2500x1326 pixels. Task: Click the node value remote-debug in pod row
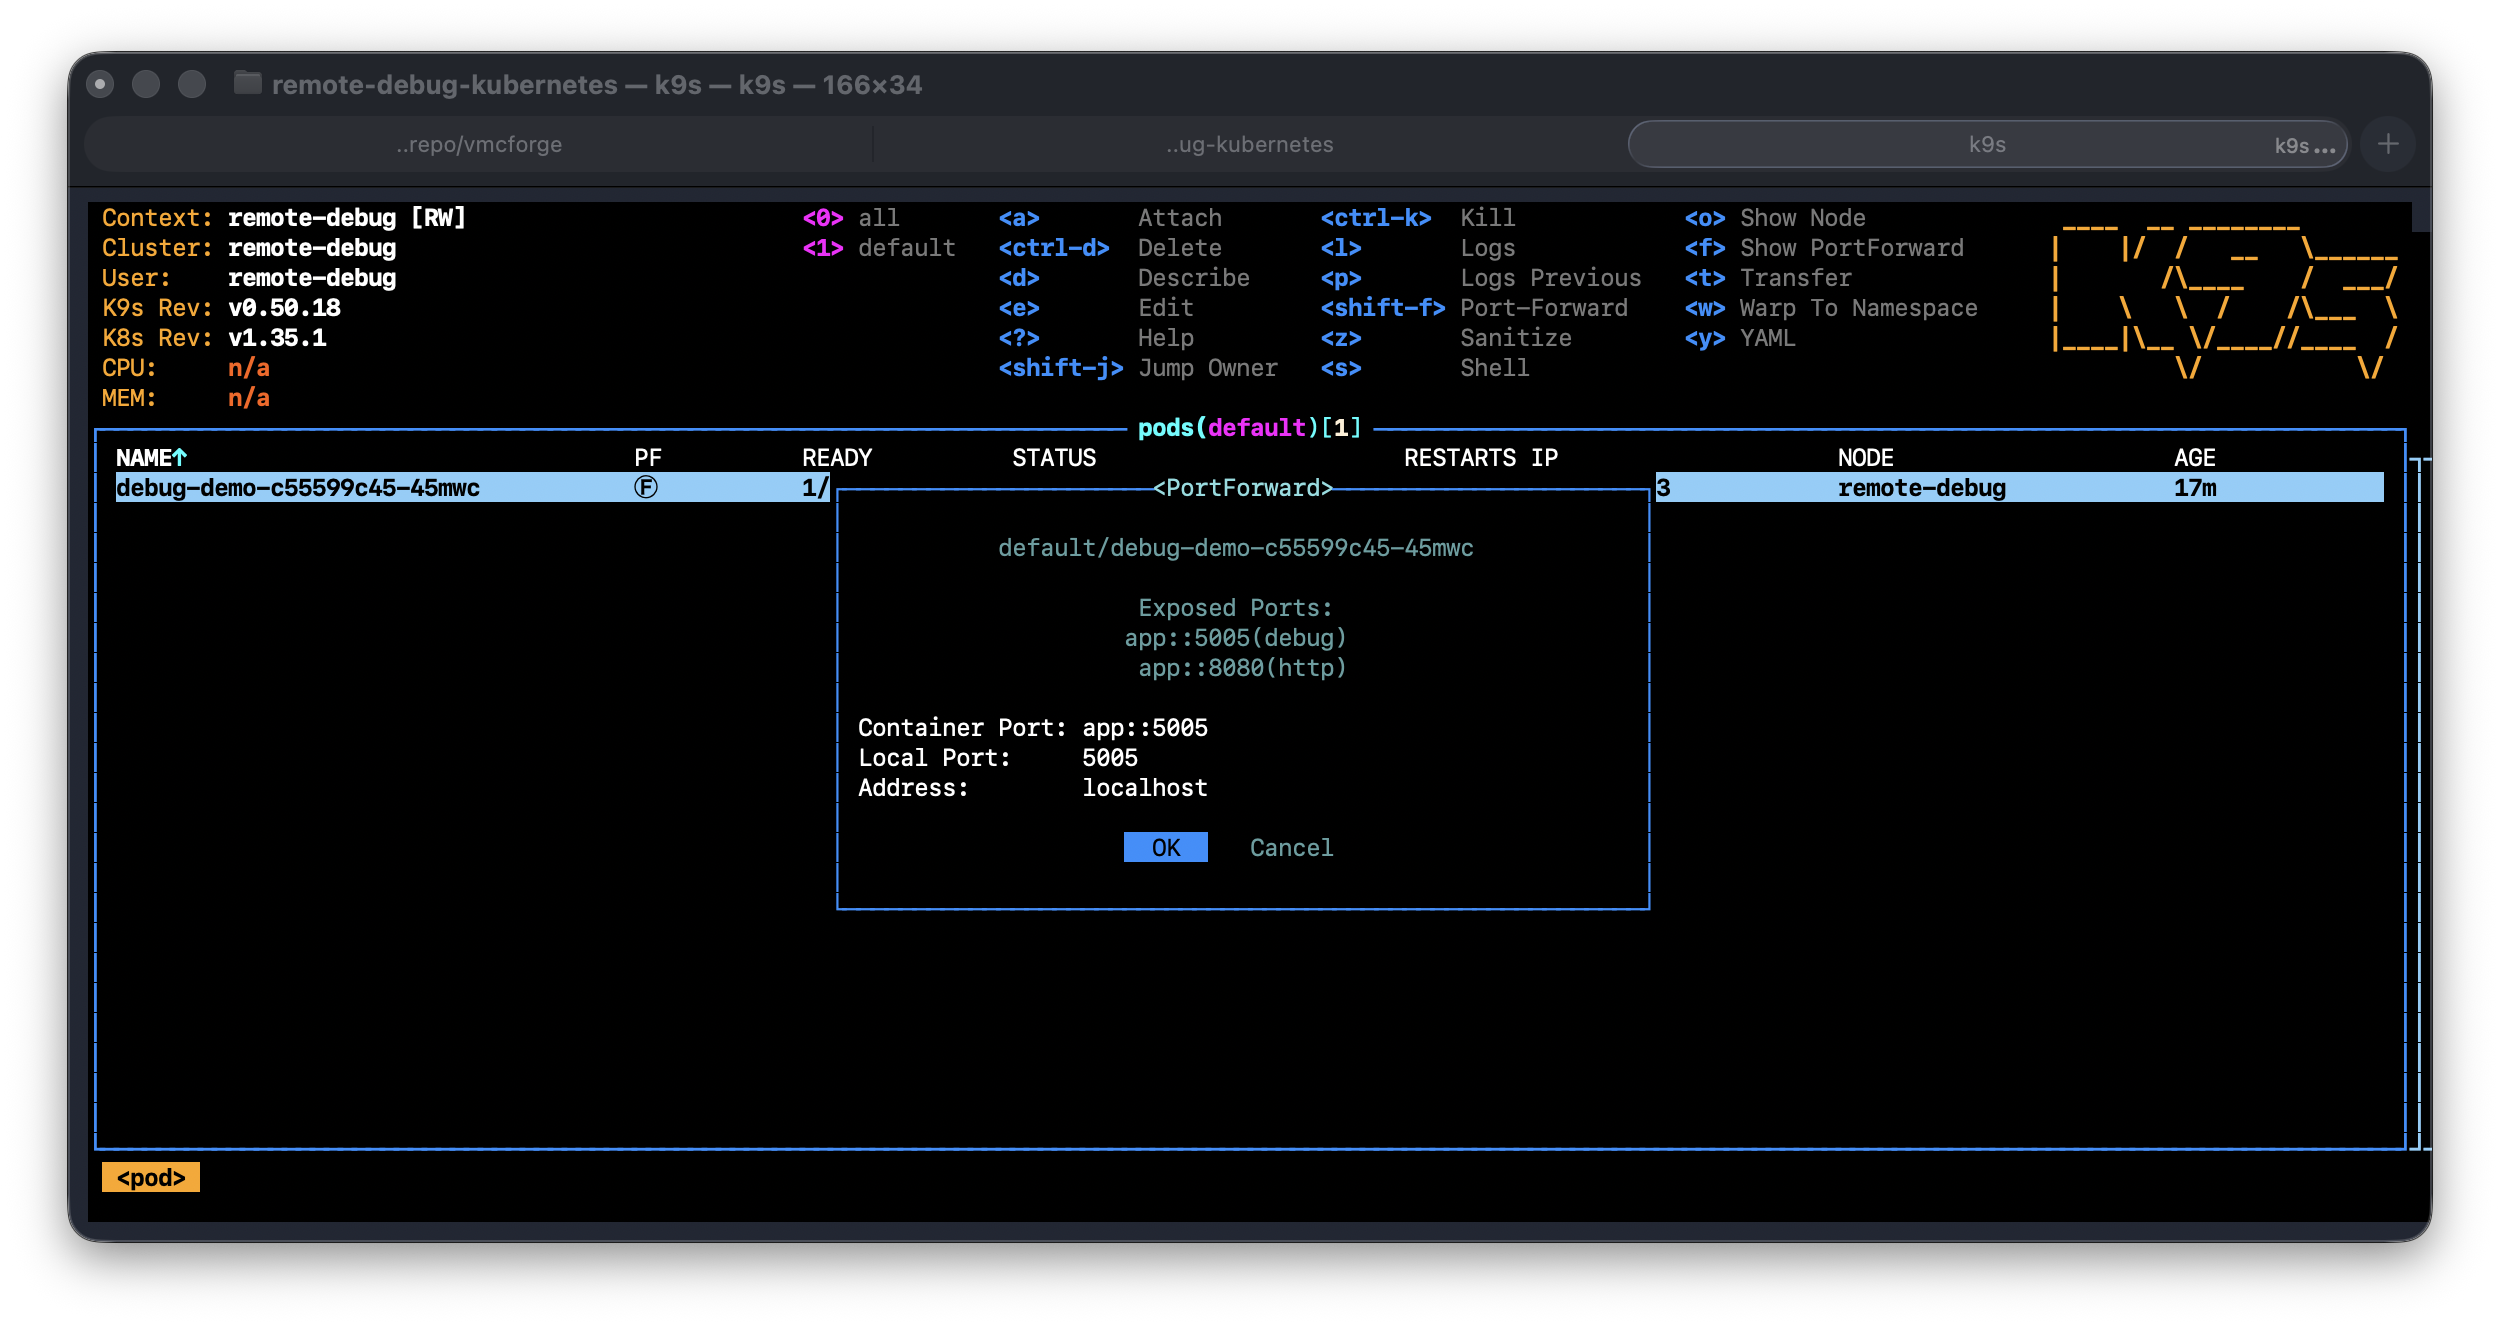(1921, 487)
